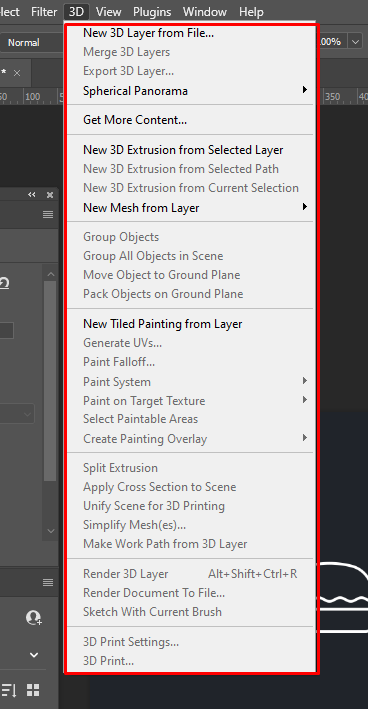Viewport: 368px width, 709px height.
Task: Switch to grid view icon at bottom
Action: click(33, 690)
